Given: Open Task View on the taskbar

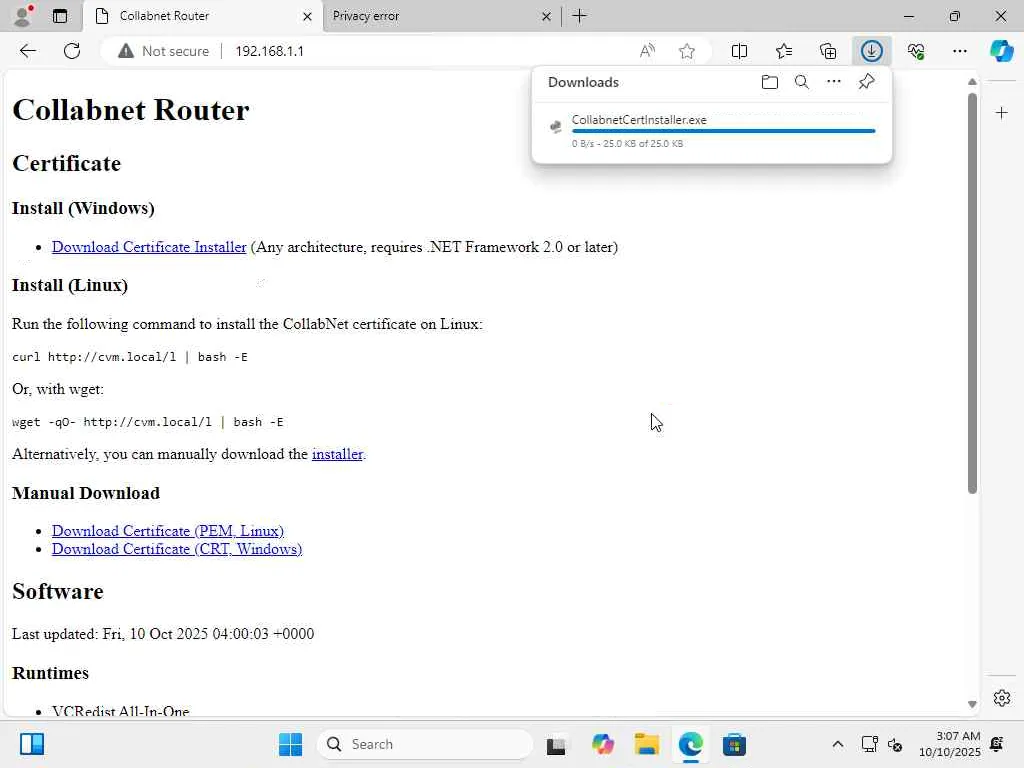Looking at the screenshot, I should tap(556, 744).
